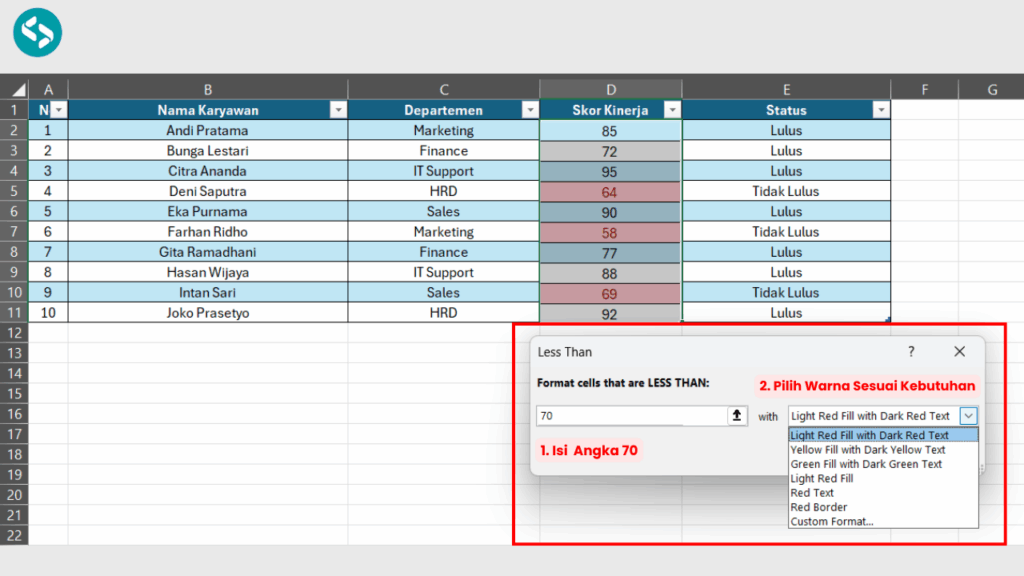Expand the format style combo box arrow
1024x576 pixels.
point(968,416)
